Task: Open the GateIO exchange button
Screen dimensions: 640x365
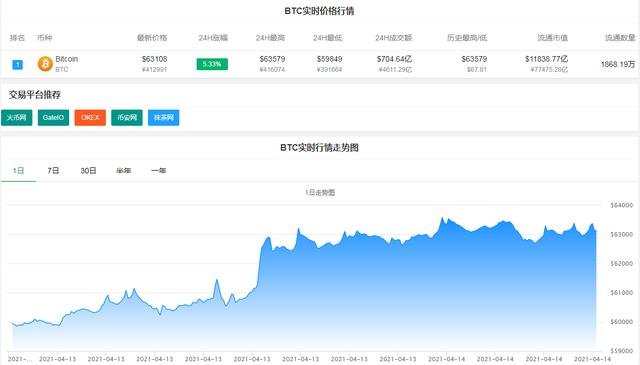Action: [x=53, y=118]
